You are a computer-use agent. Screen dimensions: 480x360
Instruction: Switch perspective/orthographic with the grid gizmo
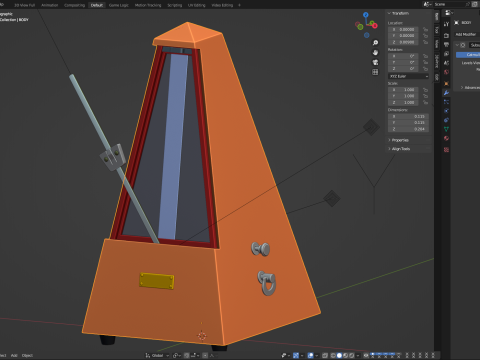click(x=375, y=72)
